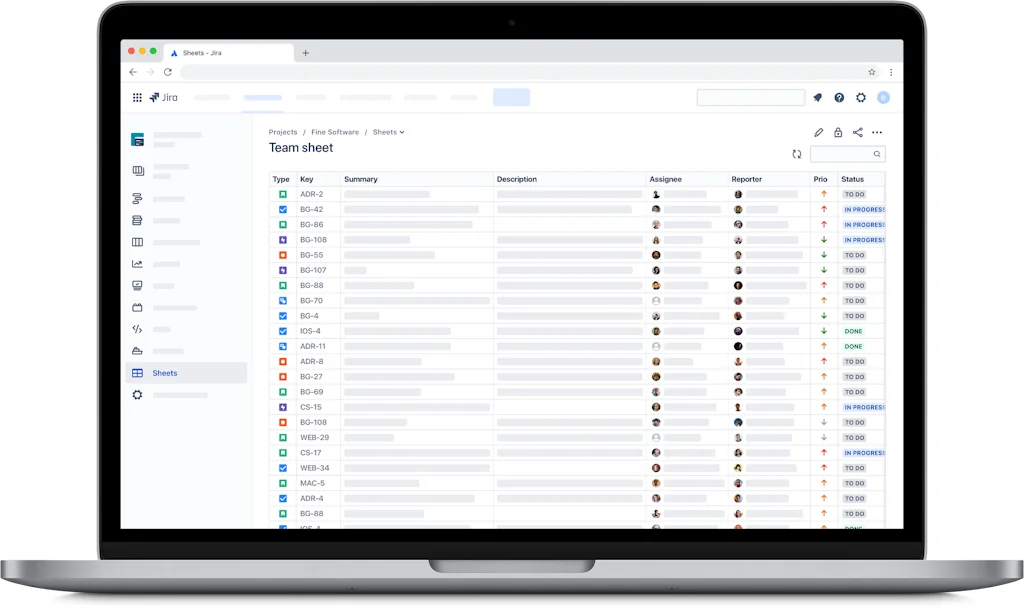Select Sheets in the left sidebar
Image resolution: width=1024 pixels, height=609 pixels.
point(165,373)
